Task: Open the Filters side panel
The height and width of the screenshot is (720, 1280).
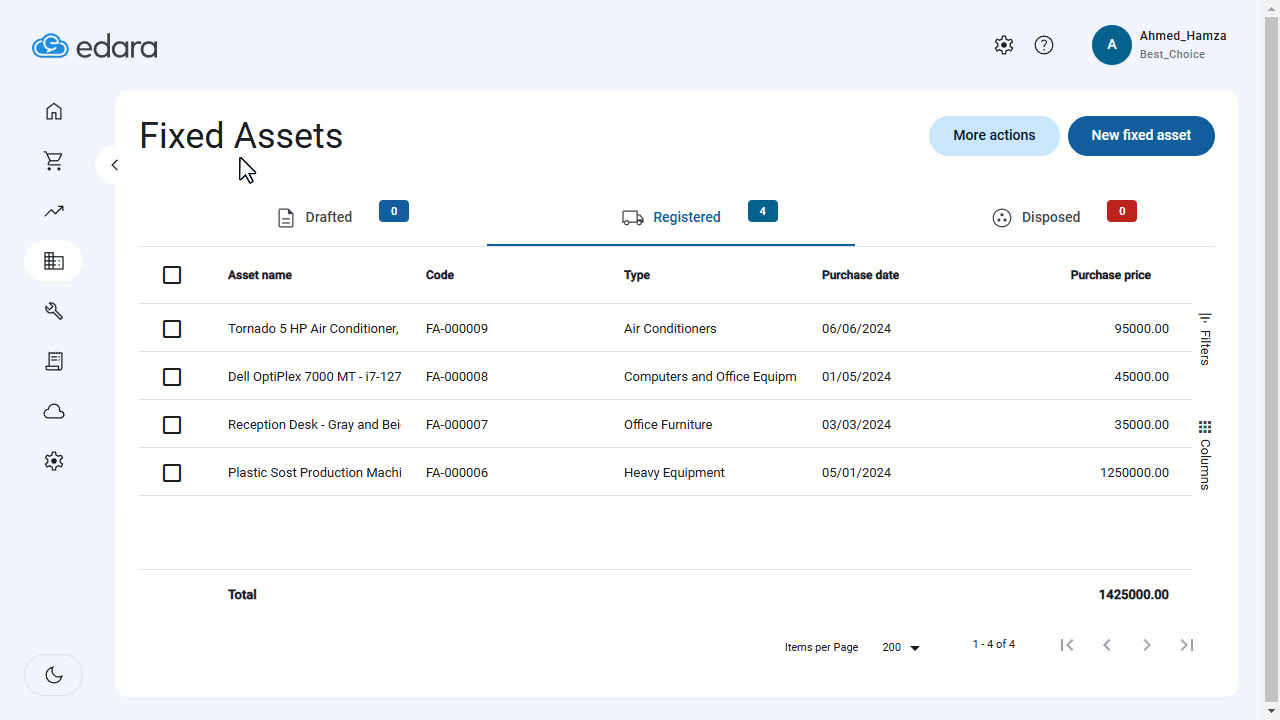Action: [1205, 339]
